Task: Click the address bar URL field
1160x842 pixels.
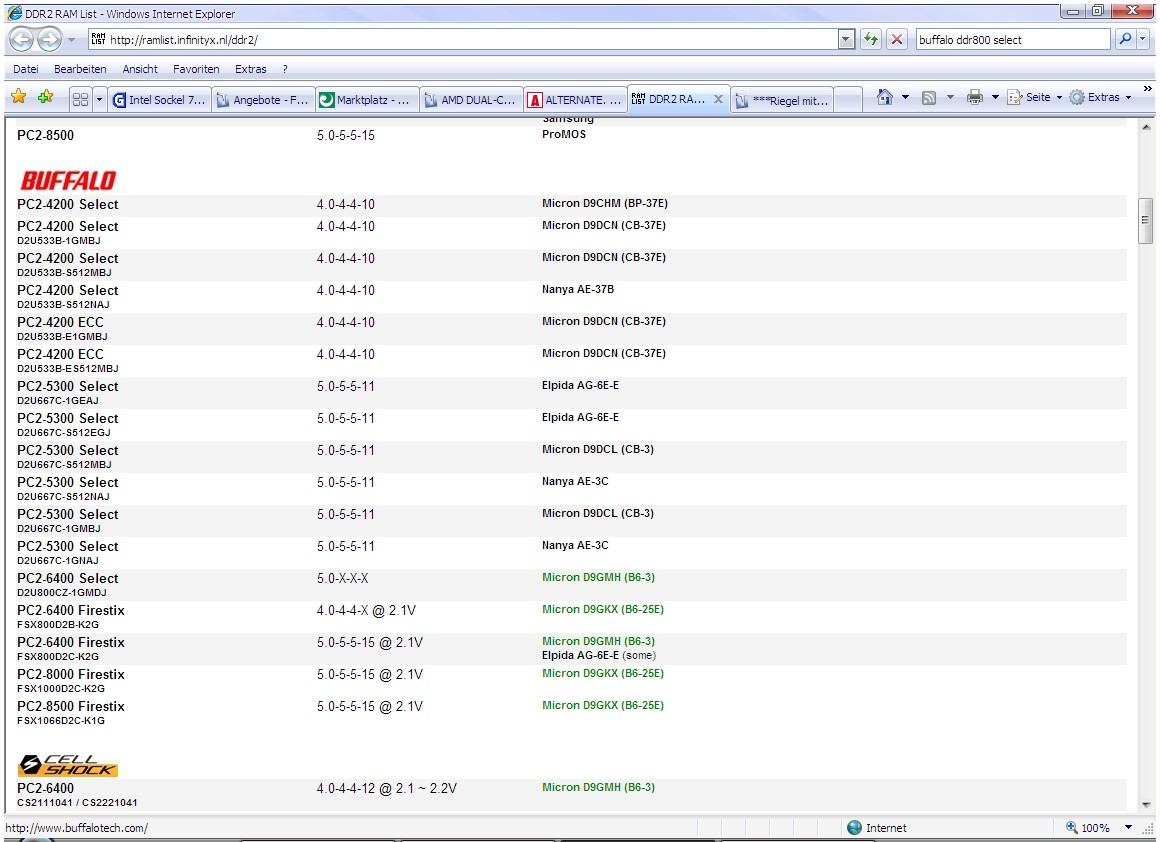Action: pyautogui.click(x=471, y=40)
